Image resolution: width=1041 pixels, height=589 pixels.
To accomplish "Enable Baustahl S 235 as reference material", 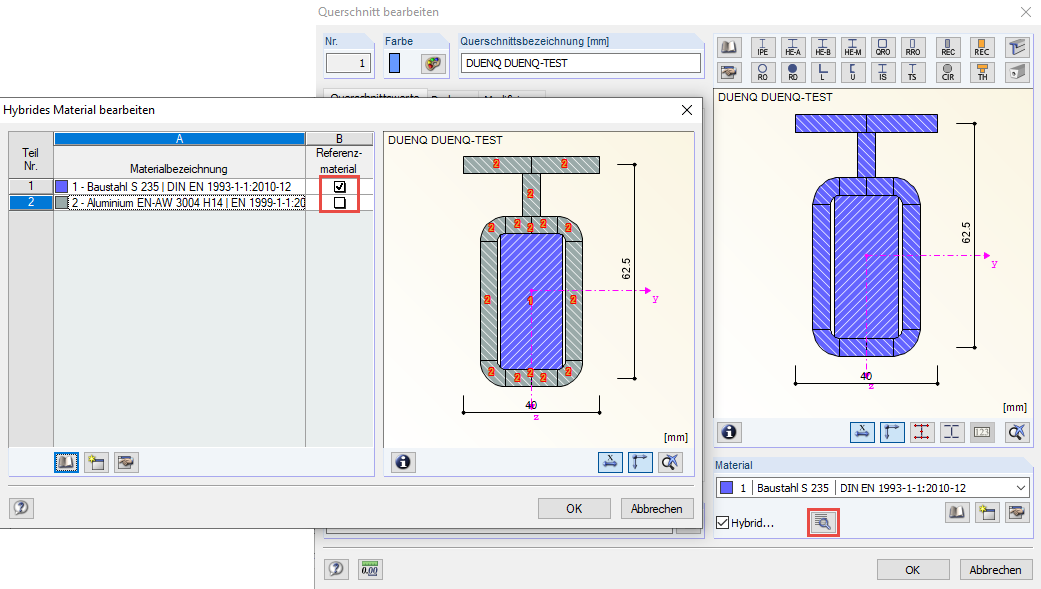I will 341,185.
